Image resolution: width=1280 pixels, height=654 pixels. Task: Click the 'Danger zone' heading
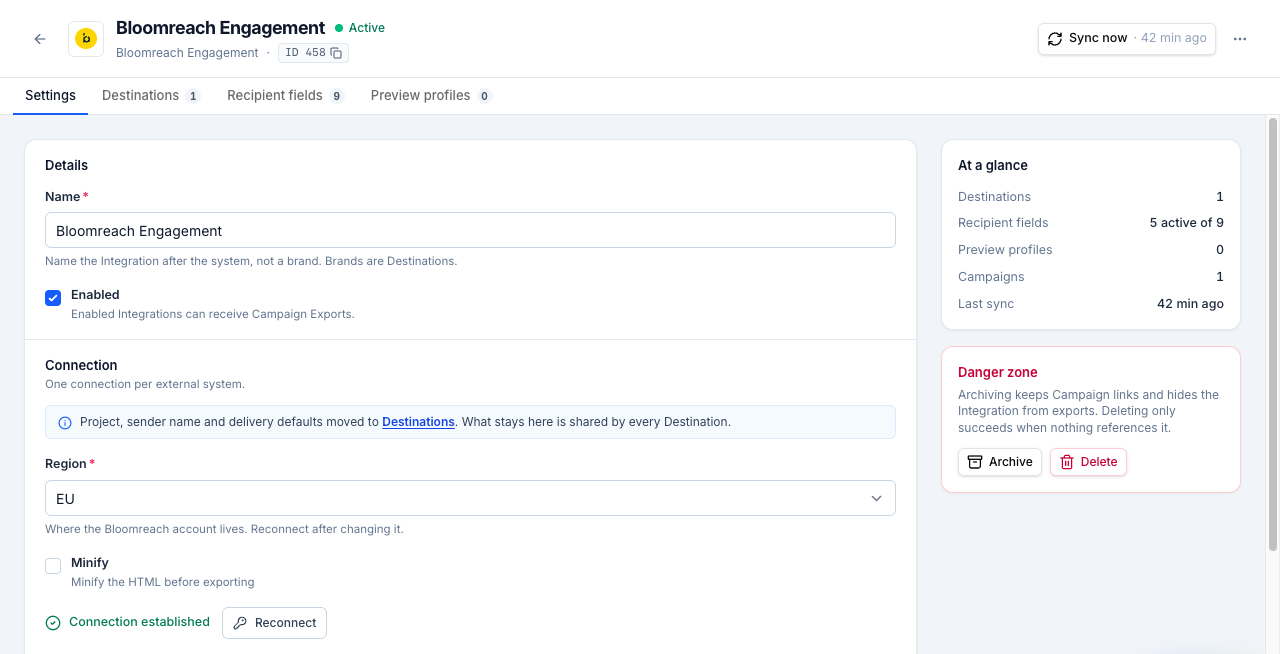pos(998,372)
